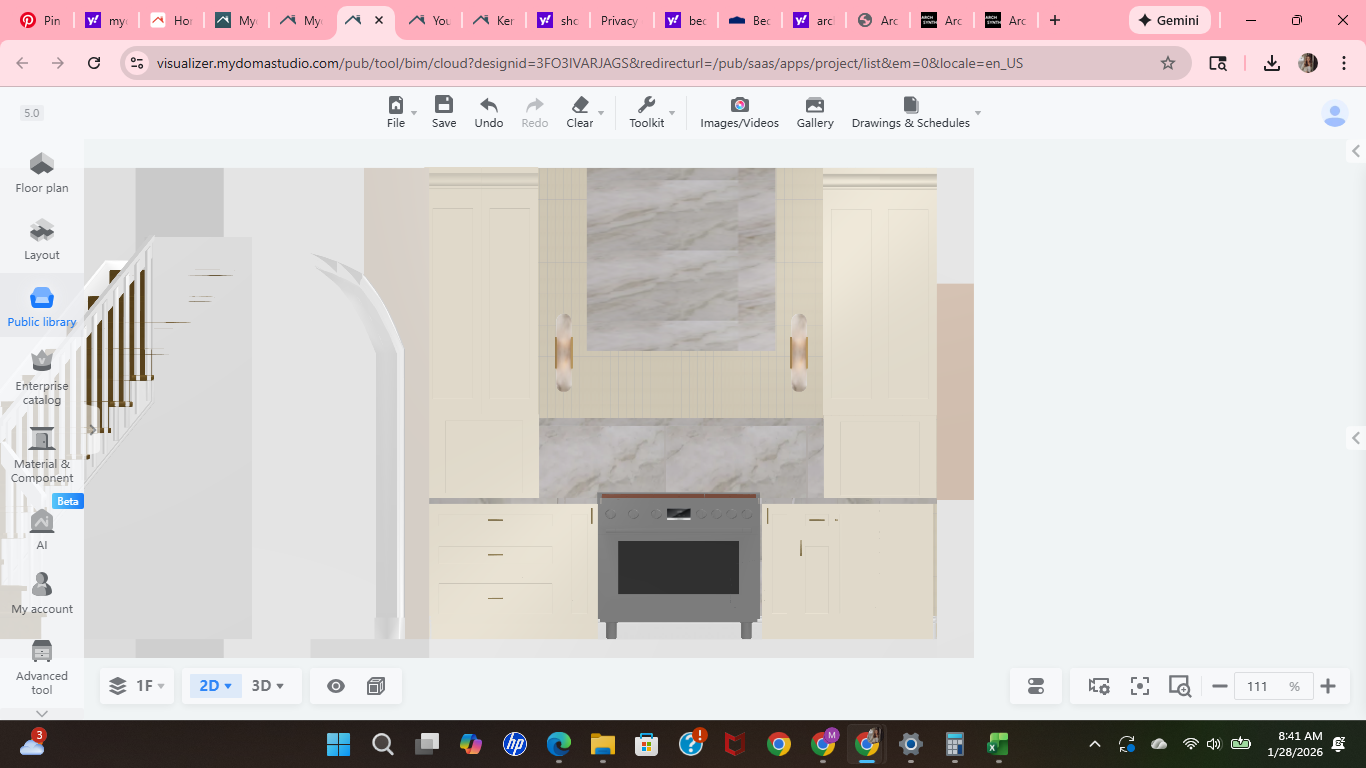Toggle the eye visibility icon

[x=336, y=686]
